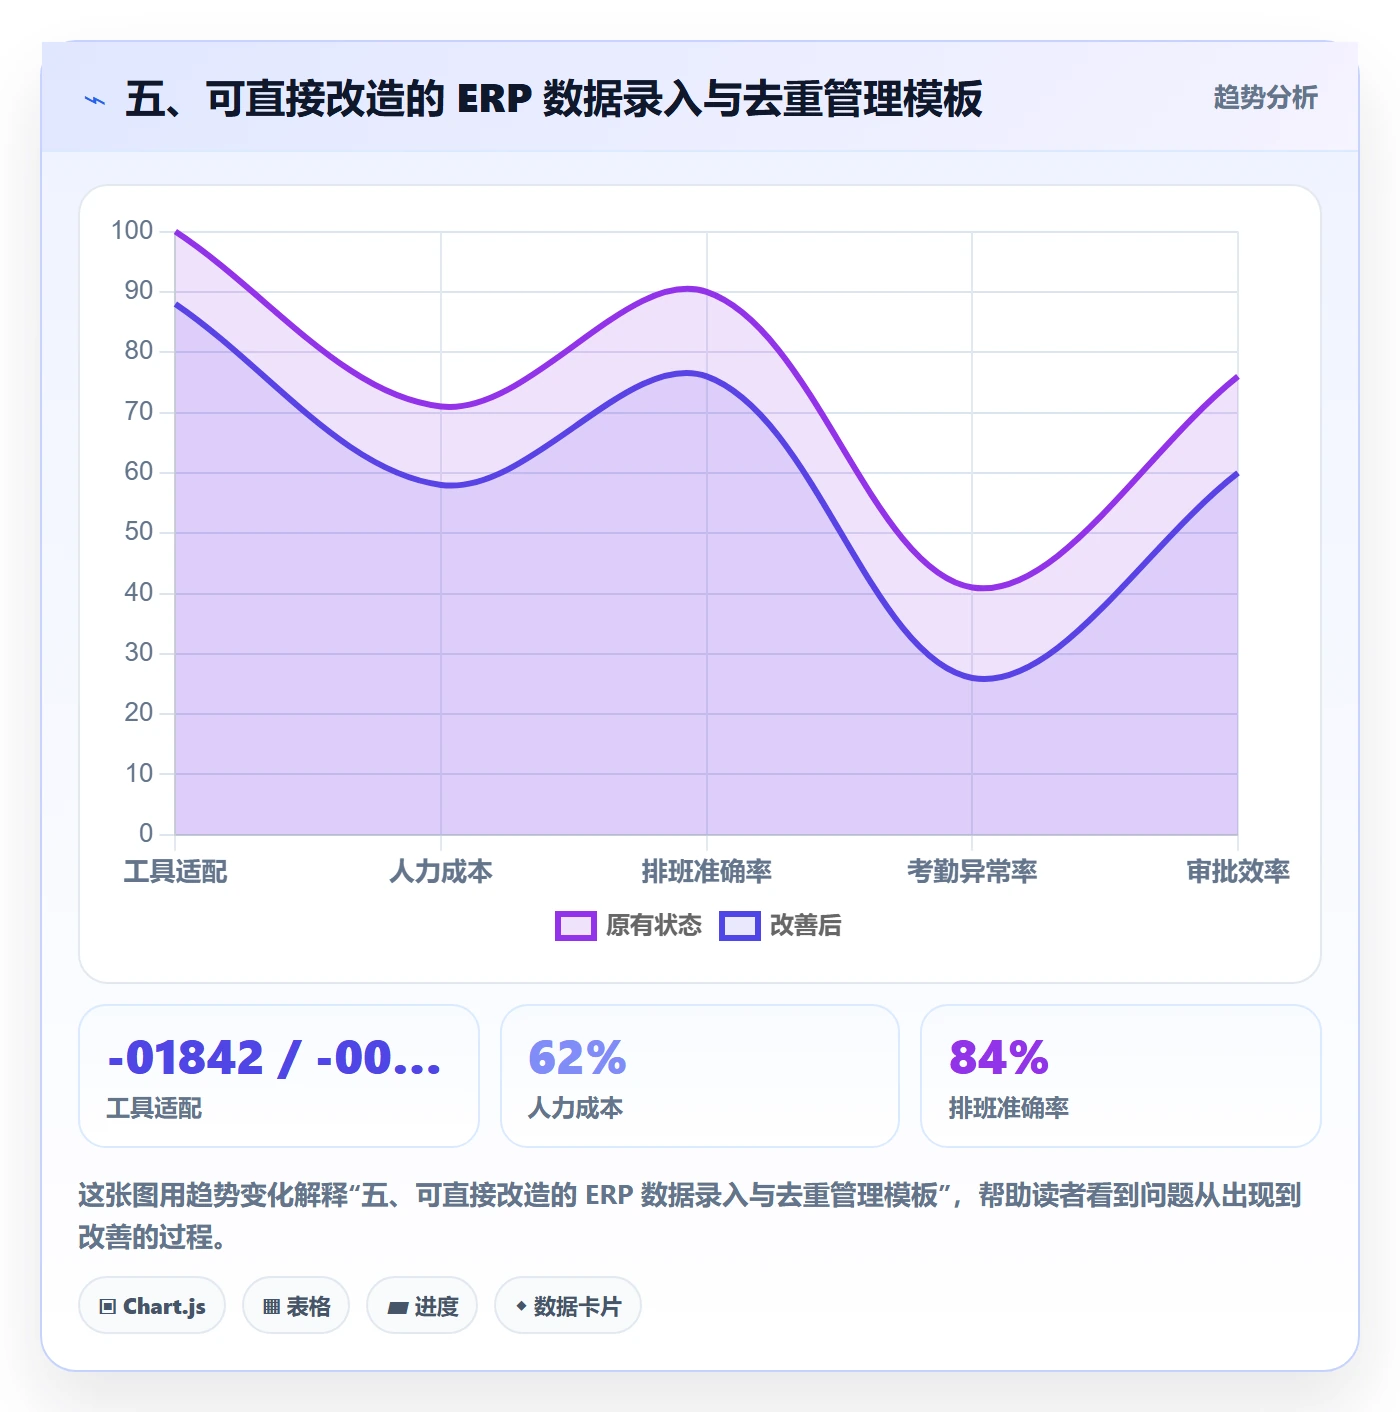This screenshot has width=1400, height=1412.
Task: Click the 100 y-axis value
Action: click(132, 231)
